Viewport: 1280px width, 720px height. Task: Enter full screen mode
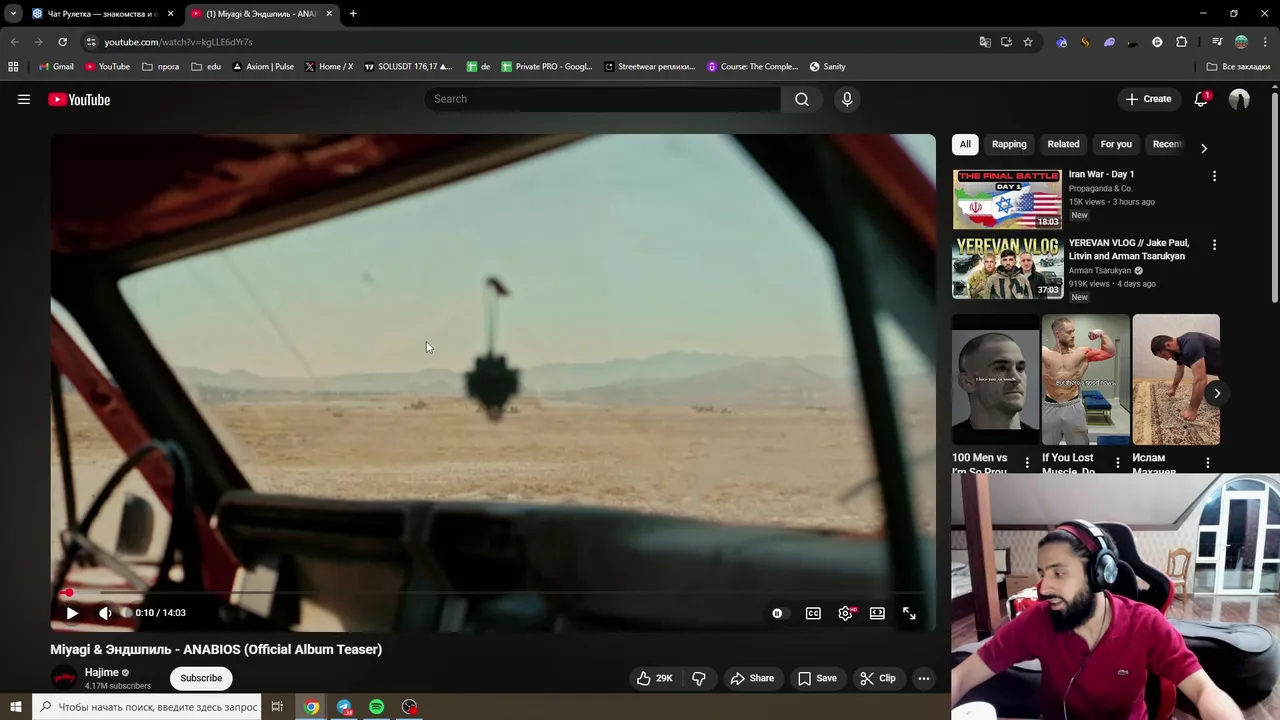(909, 613)
